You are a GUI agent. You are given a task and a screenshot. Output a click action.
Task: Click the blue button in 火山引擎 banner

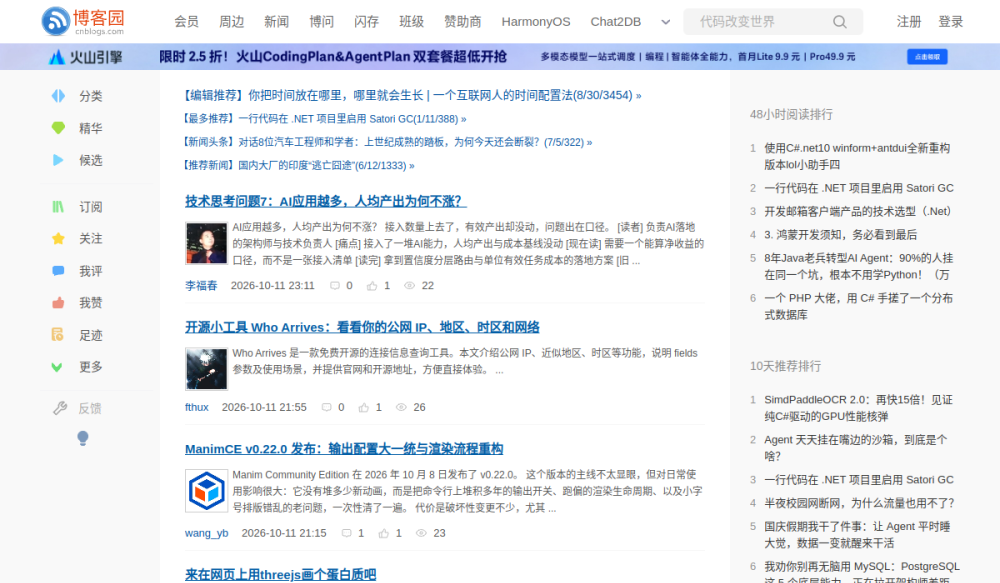(x=927, y=57)
